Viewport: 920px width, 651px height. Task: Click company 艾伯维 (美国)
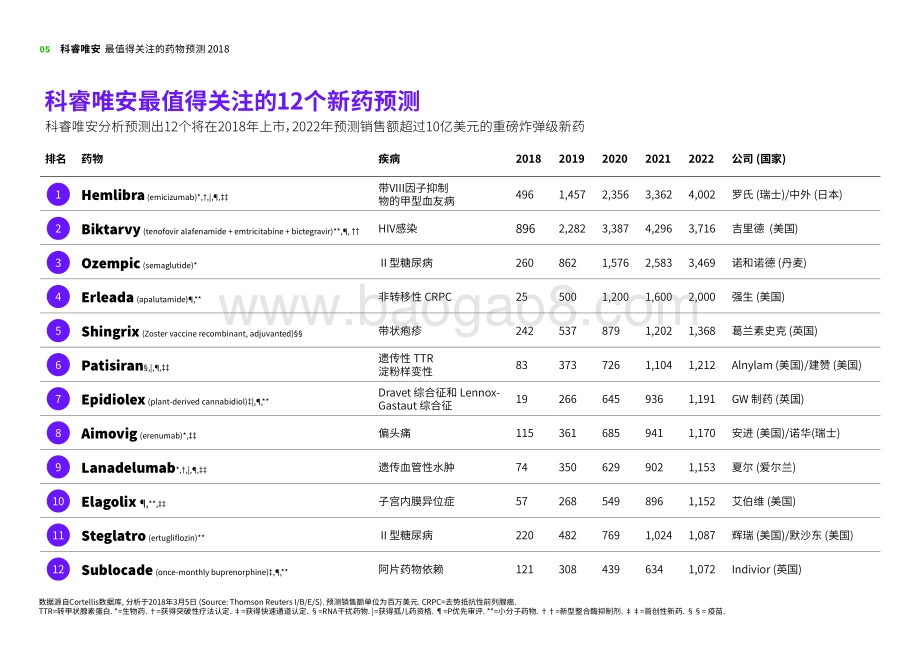[x=763, y=501]
